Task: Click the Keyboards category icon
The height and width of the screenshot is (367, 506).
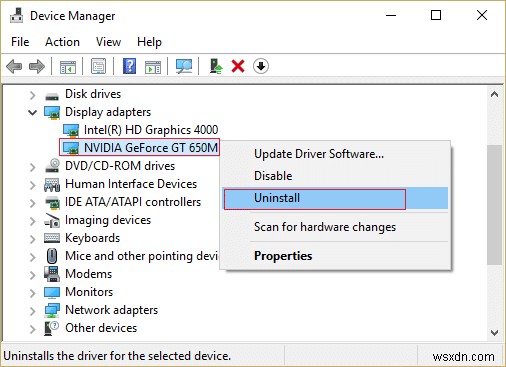Action: tap(52, 238)
